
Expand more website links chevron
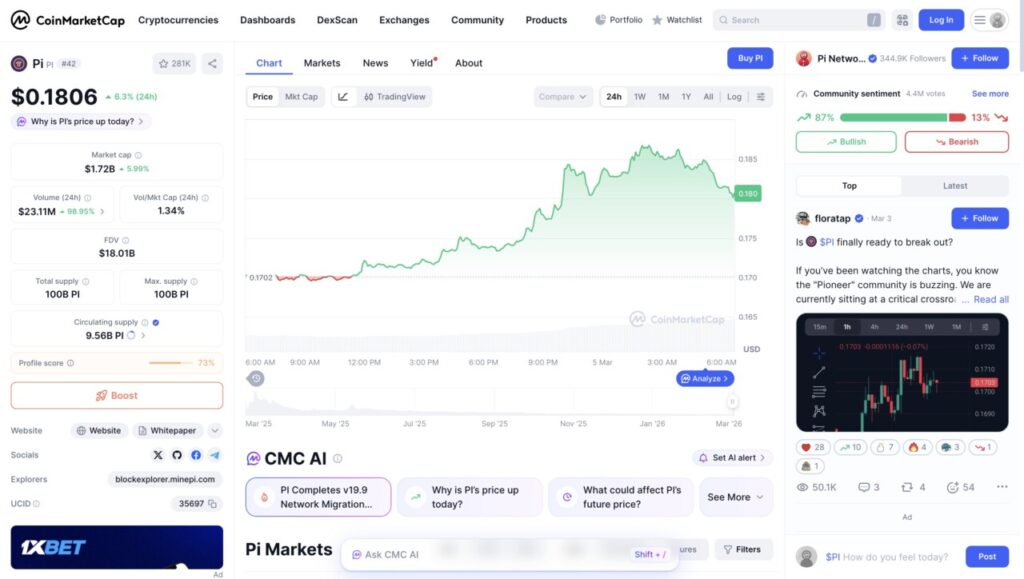(215, 431)
